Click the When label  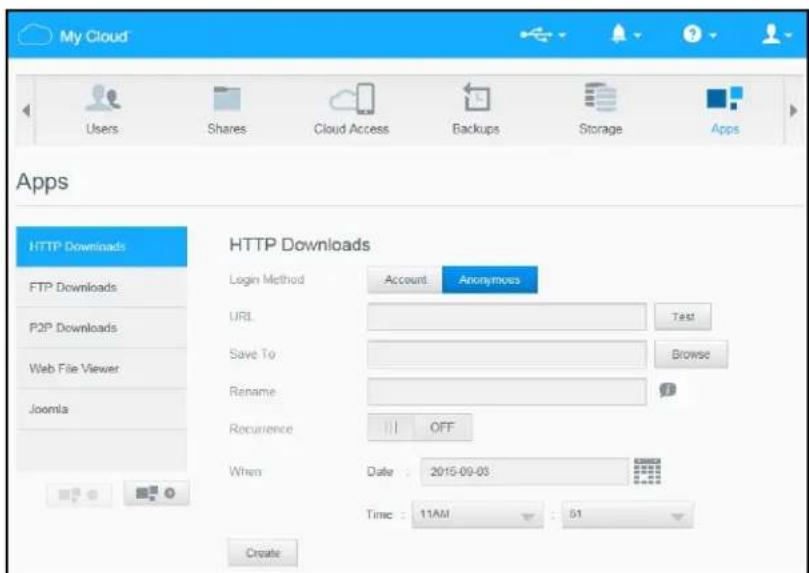pos(245,472)
